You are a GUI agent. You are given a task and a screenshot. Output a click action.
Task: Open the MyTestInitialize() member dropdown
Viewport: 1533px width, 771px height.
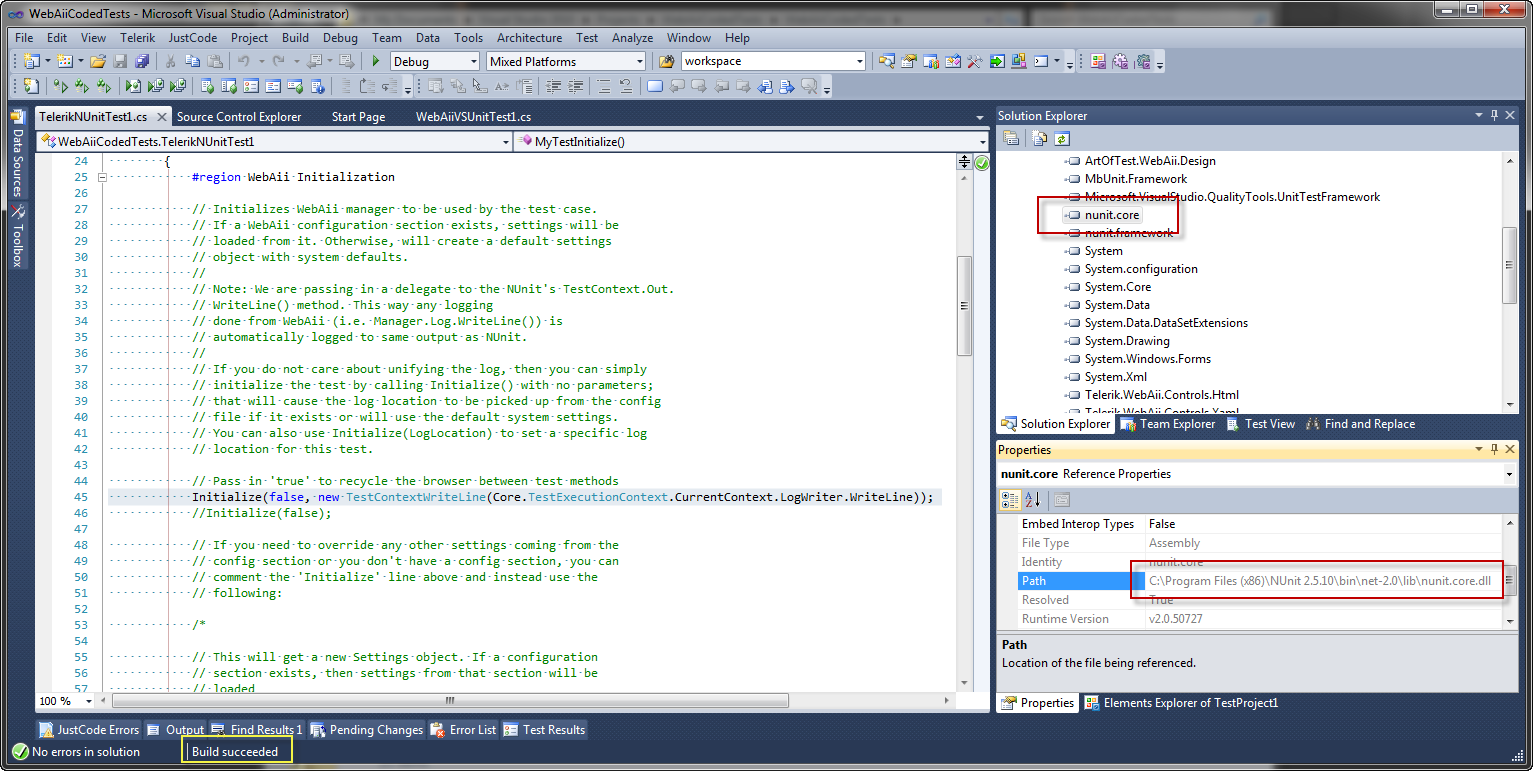point(981,142)
